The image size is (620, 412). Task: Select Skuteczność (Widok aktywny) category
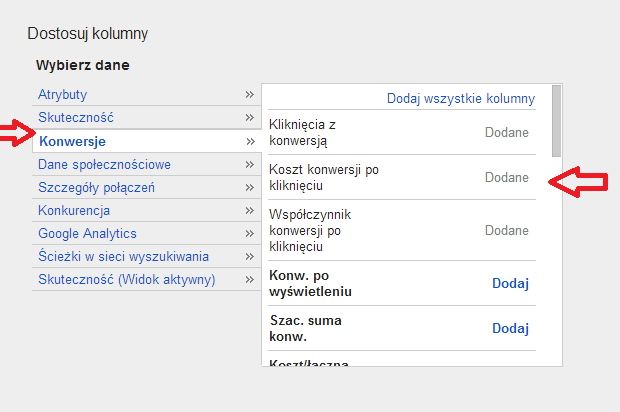pos(126,279)
